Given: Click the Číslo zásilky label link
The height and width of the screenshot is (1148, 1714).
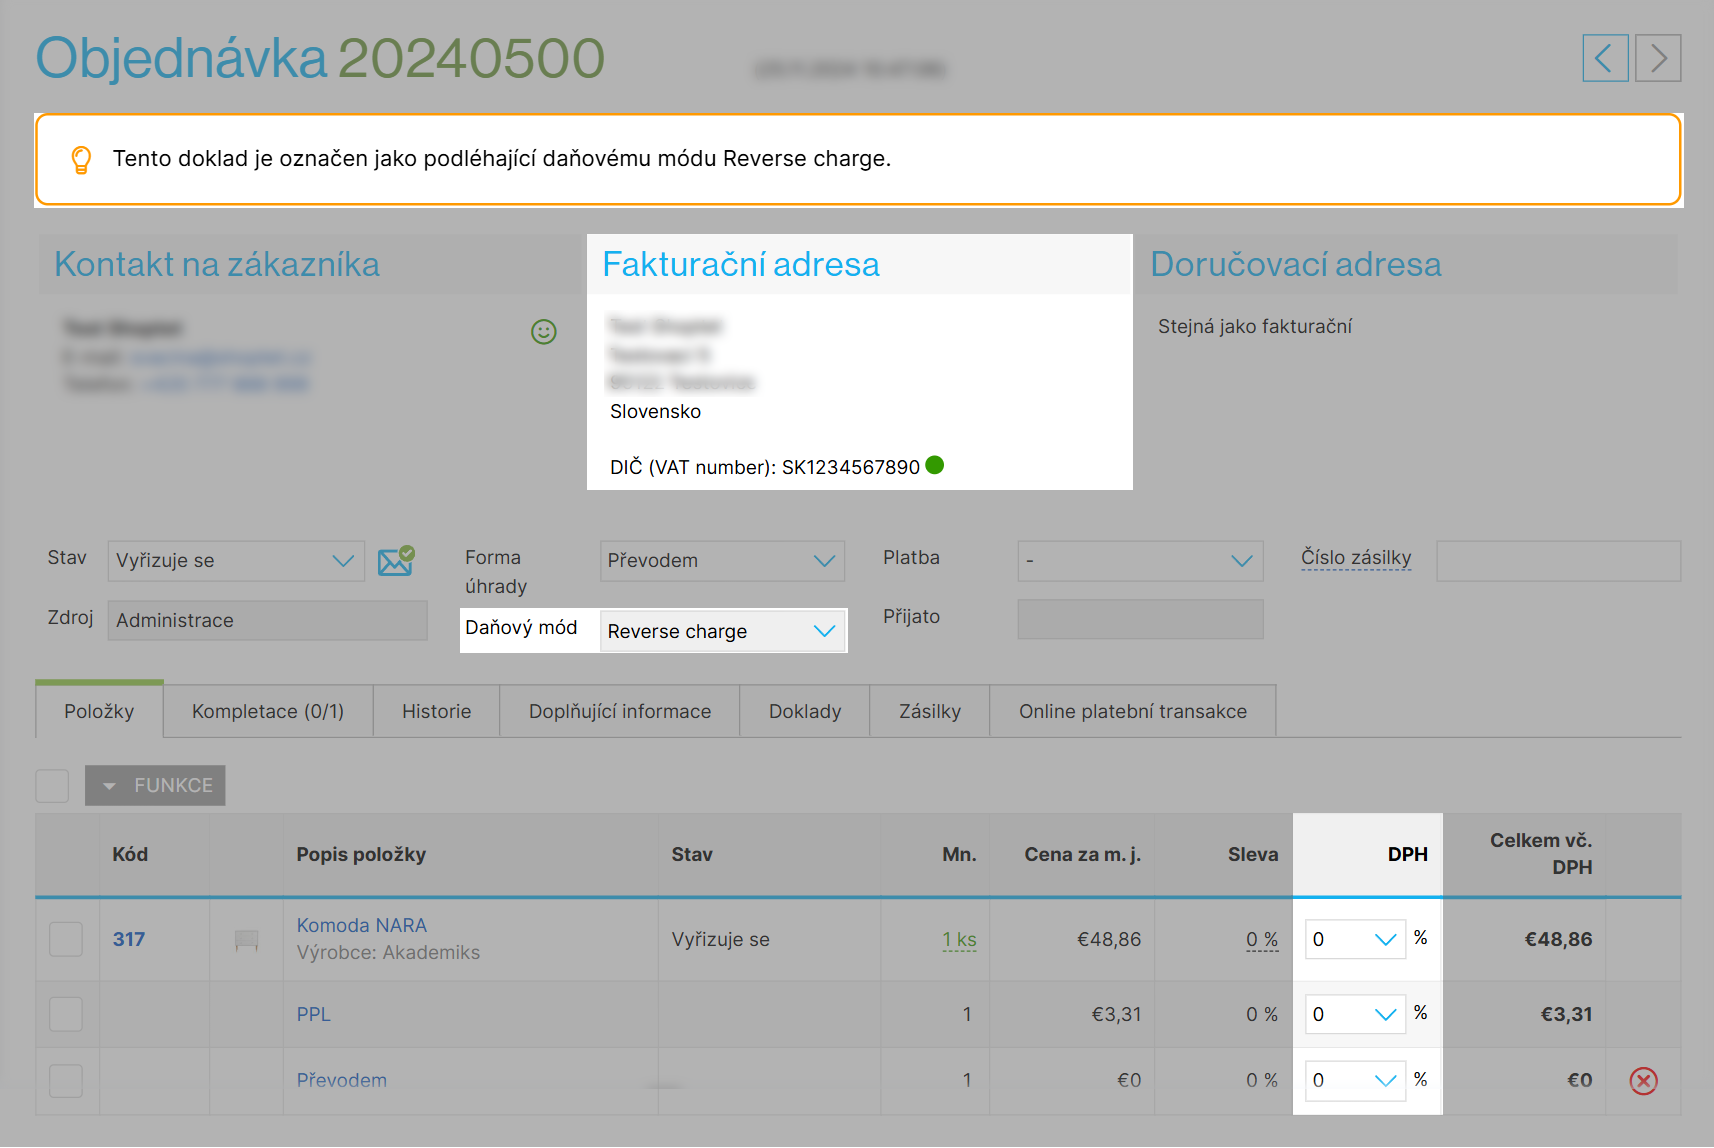Looking at the screenshot, I should 1356,558.
